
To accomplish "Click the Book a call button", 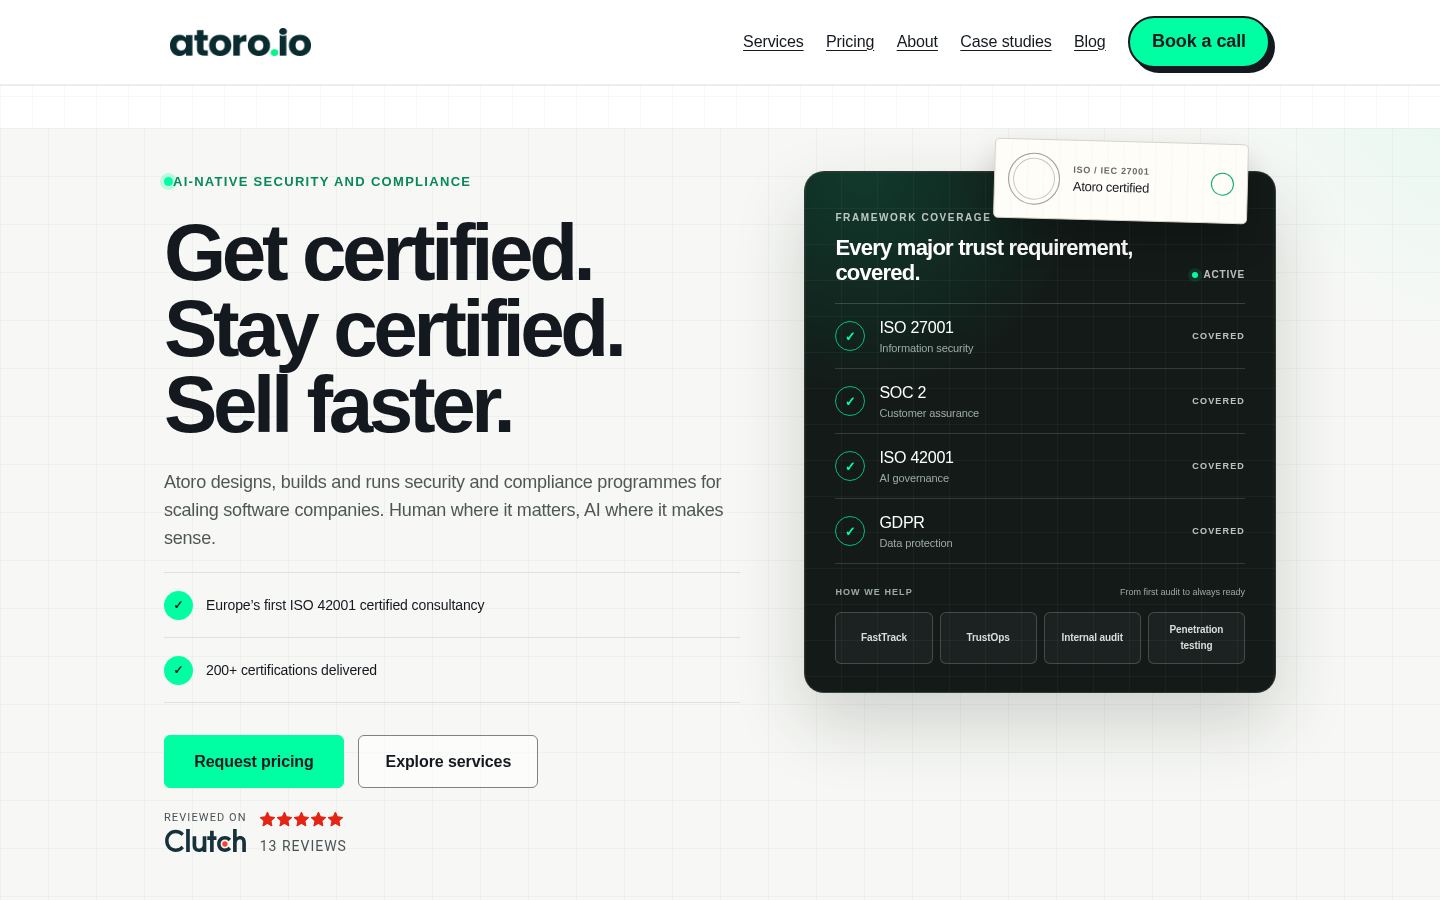I will (x=1199, y=42).
